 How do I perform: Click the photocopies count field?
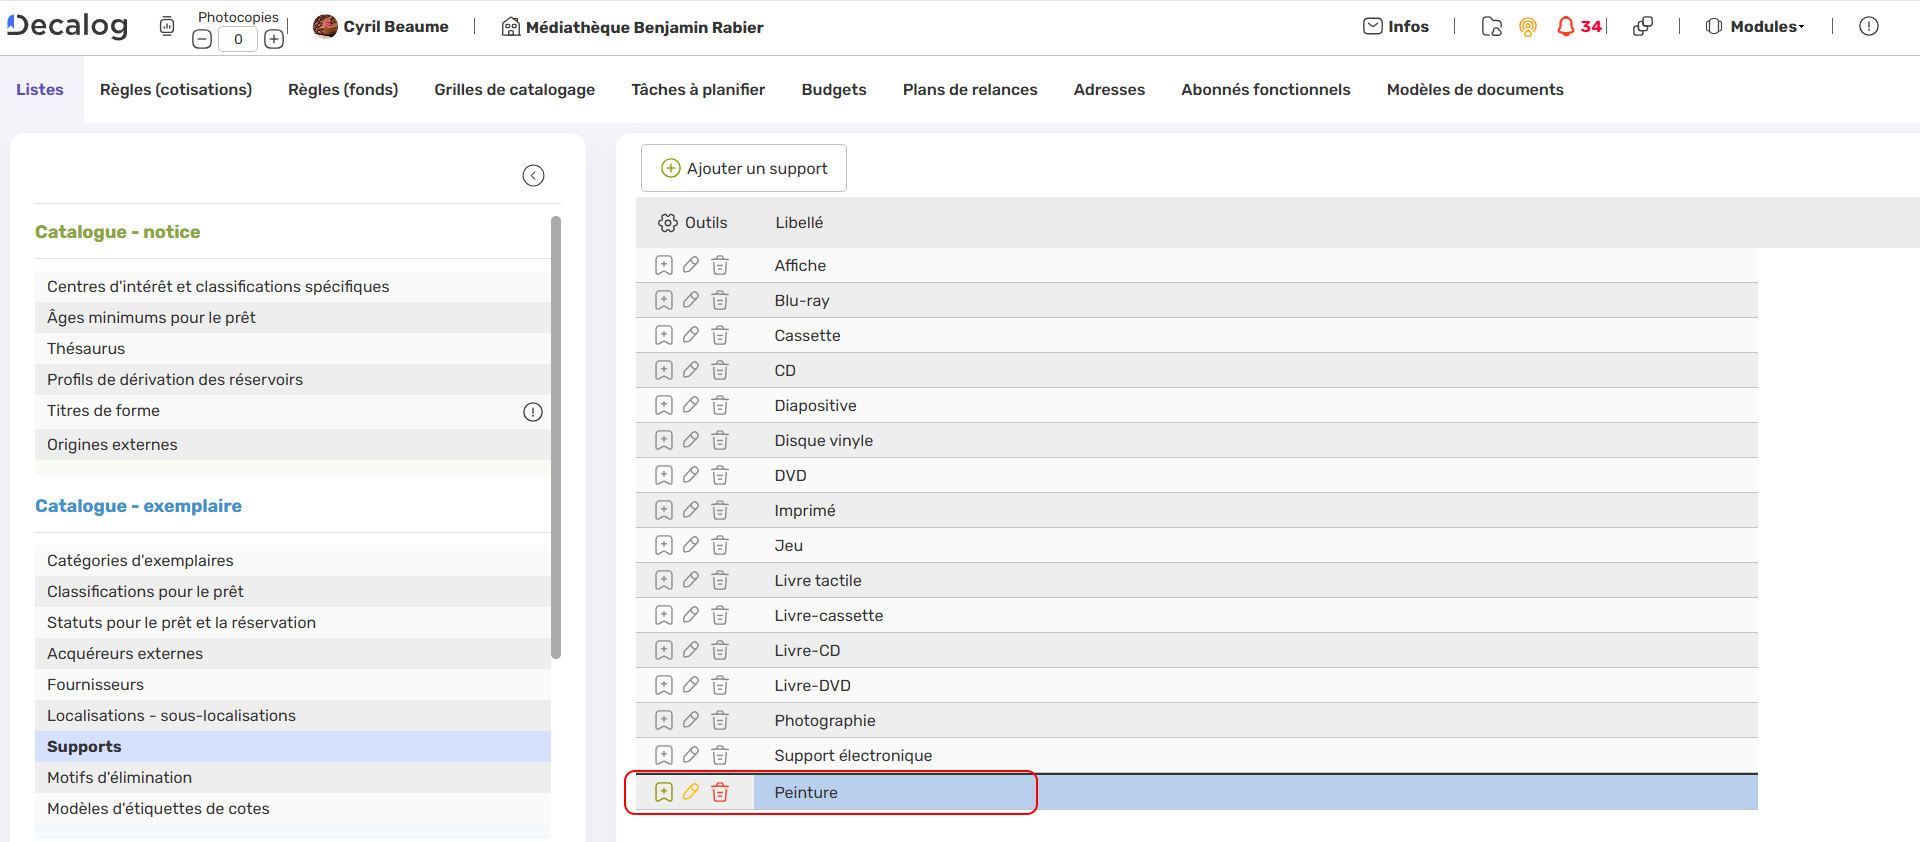click(x=238, y=39)
